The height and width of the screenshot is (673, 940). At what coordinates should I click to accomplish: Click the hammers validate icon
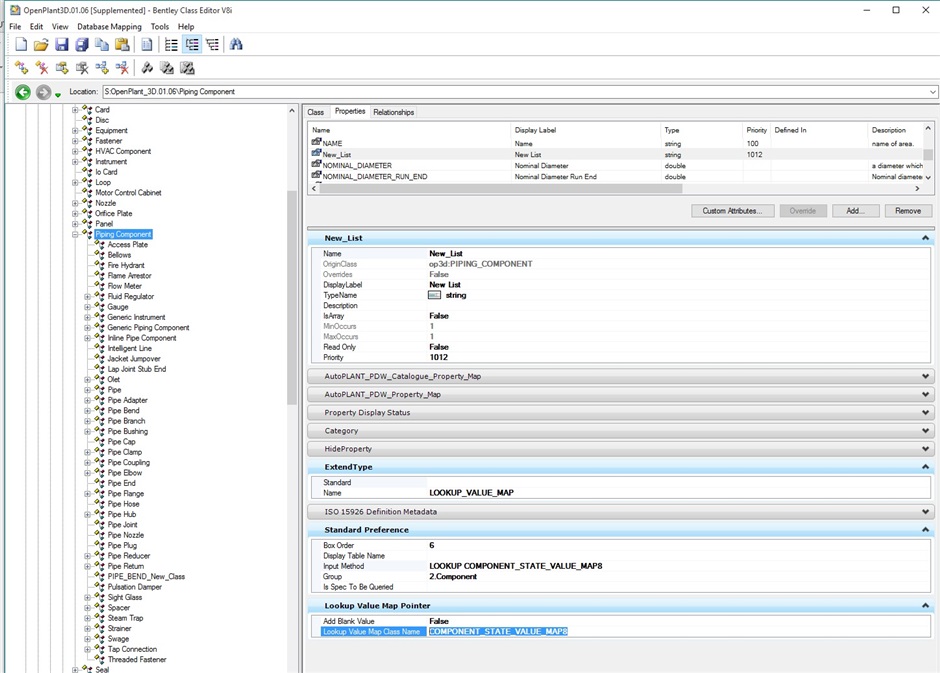coord(147,68)
